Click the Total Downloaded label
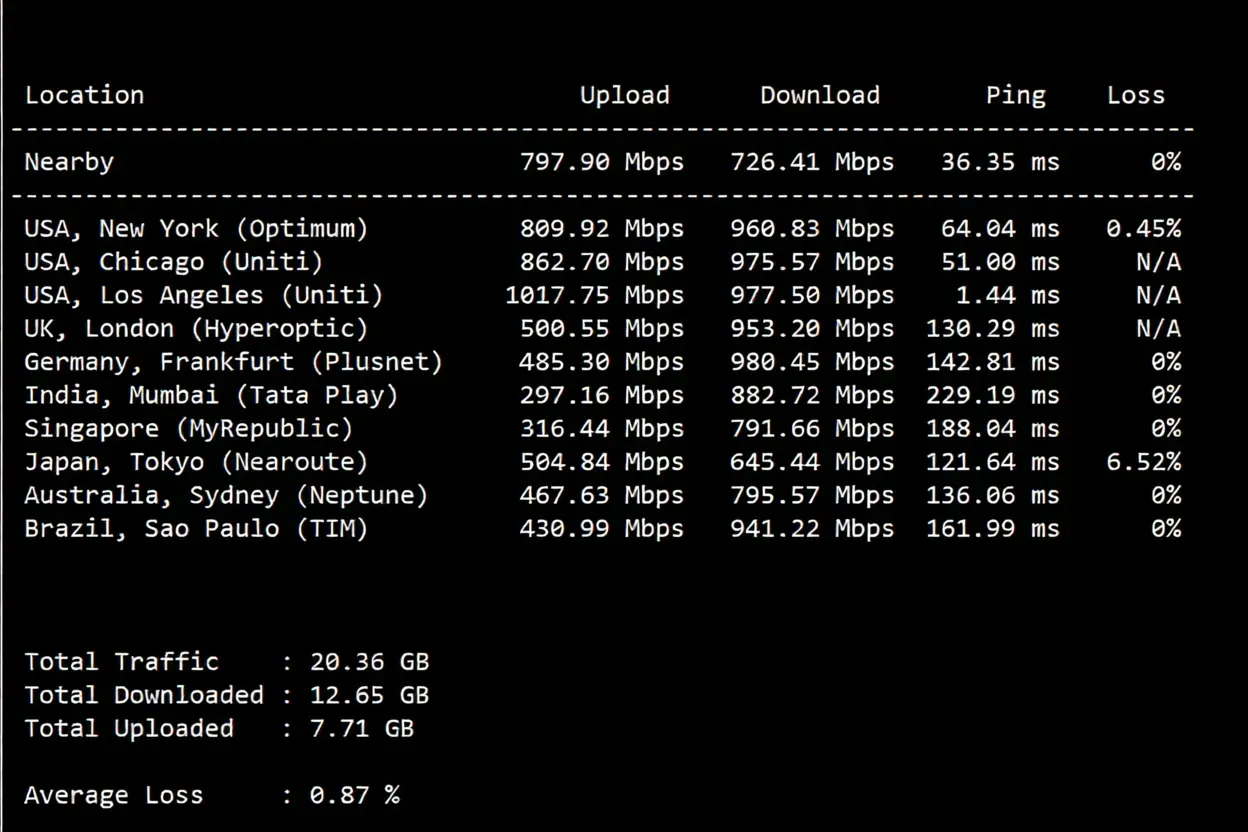Image resolution: width=1248 pixels, height=832 pixels. pos(144,695)
